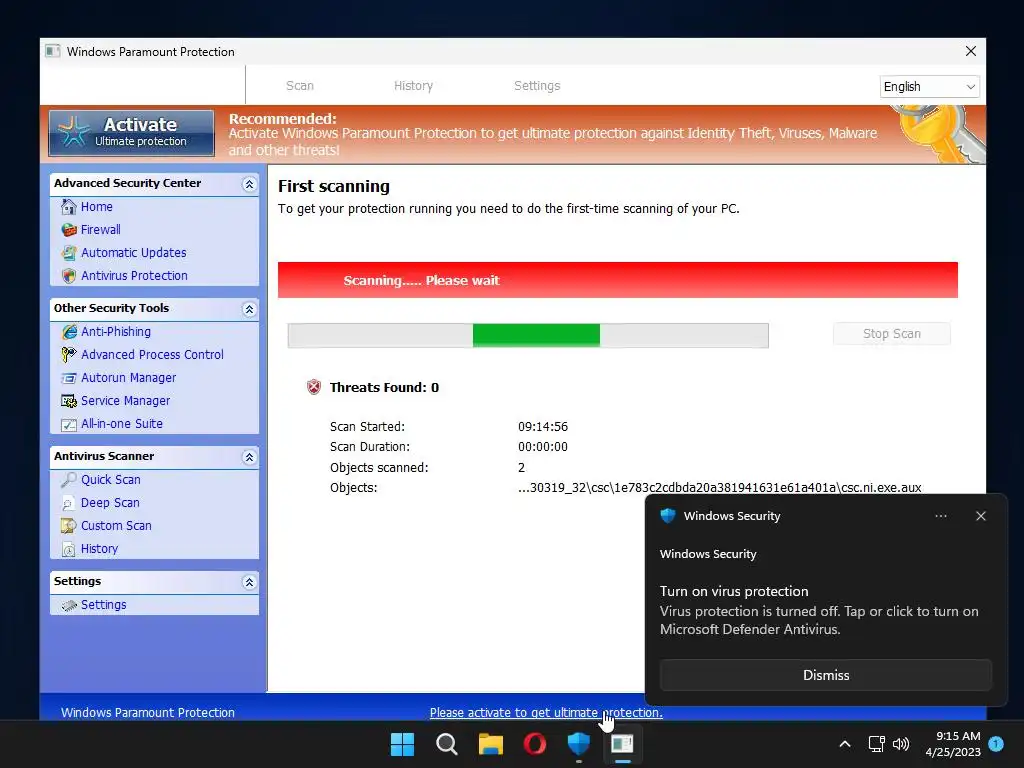Launch Opera browser from taskbar
Screen dimensions: 1024x768
[535, 744]
